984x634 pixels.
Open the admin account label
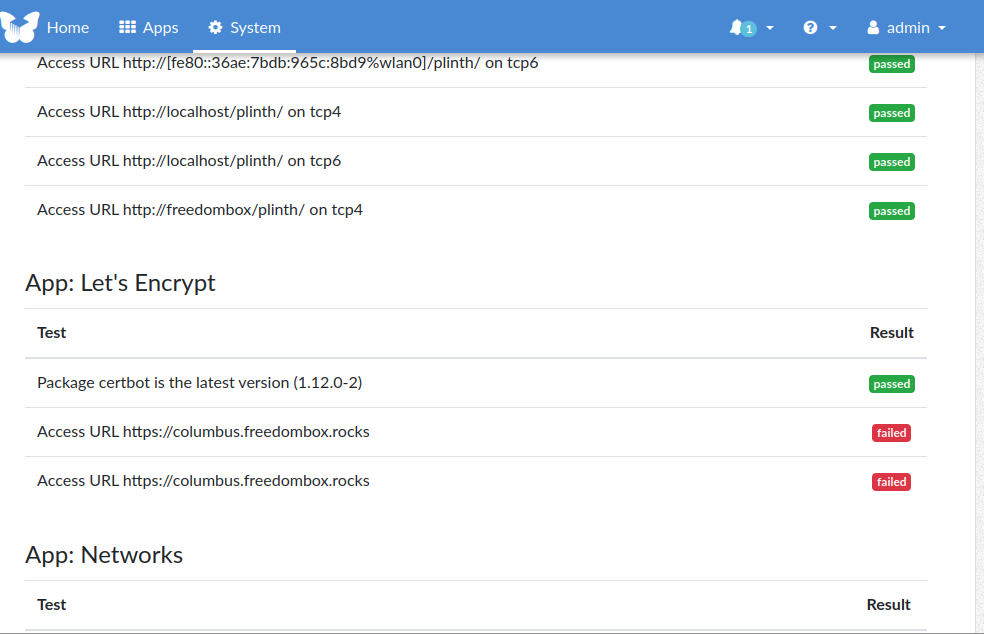pyautogui.click(x=908, y=28)
